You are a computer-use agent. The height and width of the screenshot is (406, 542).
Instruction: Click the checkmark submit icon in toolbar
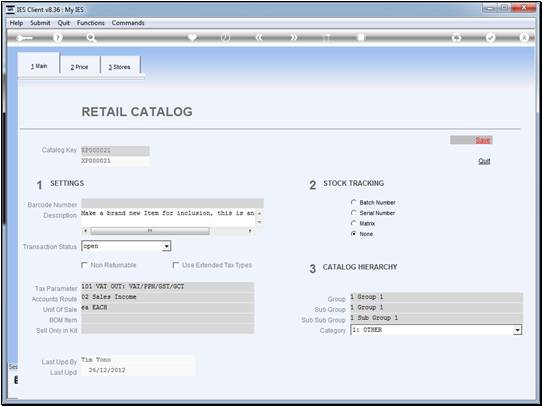click(x=490, y=38)
